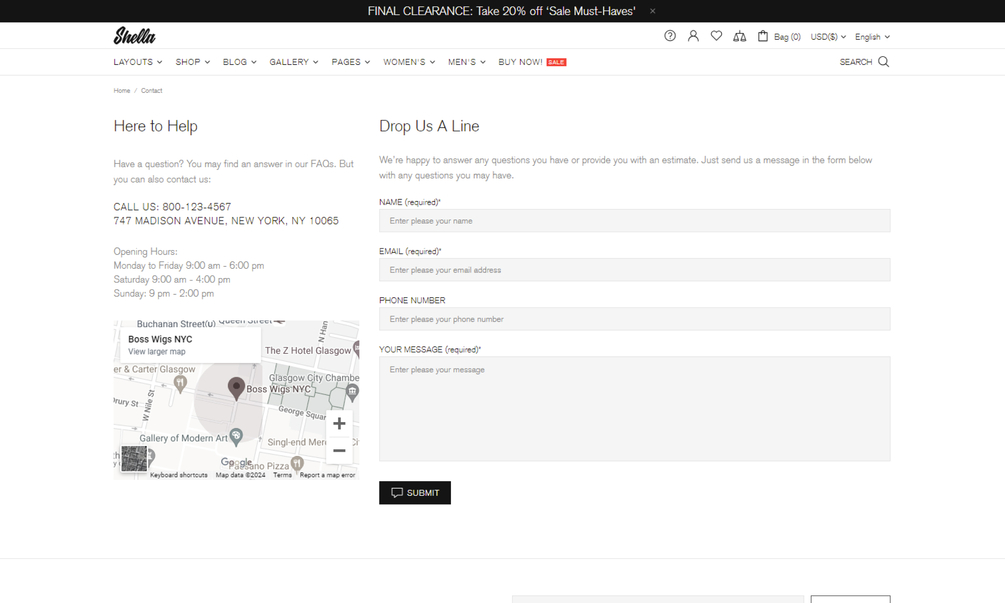Viewport: 1005px width, 603px height.
Task: Expand the English language dropdown
Action: tap(872, 37)
